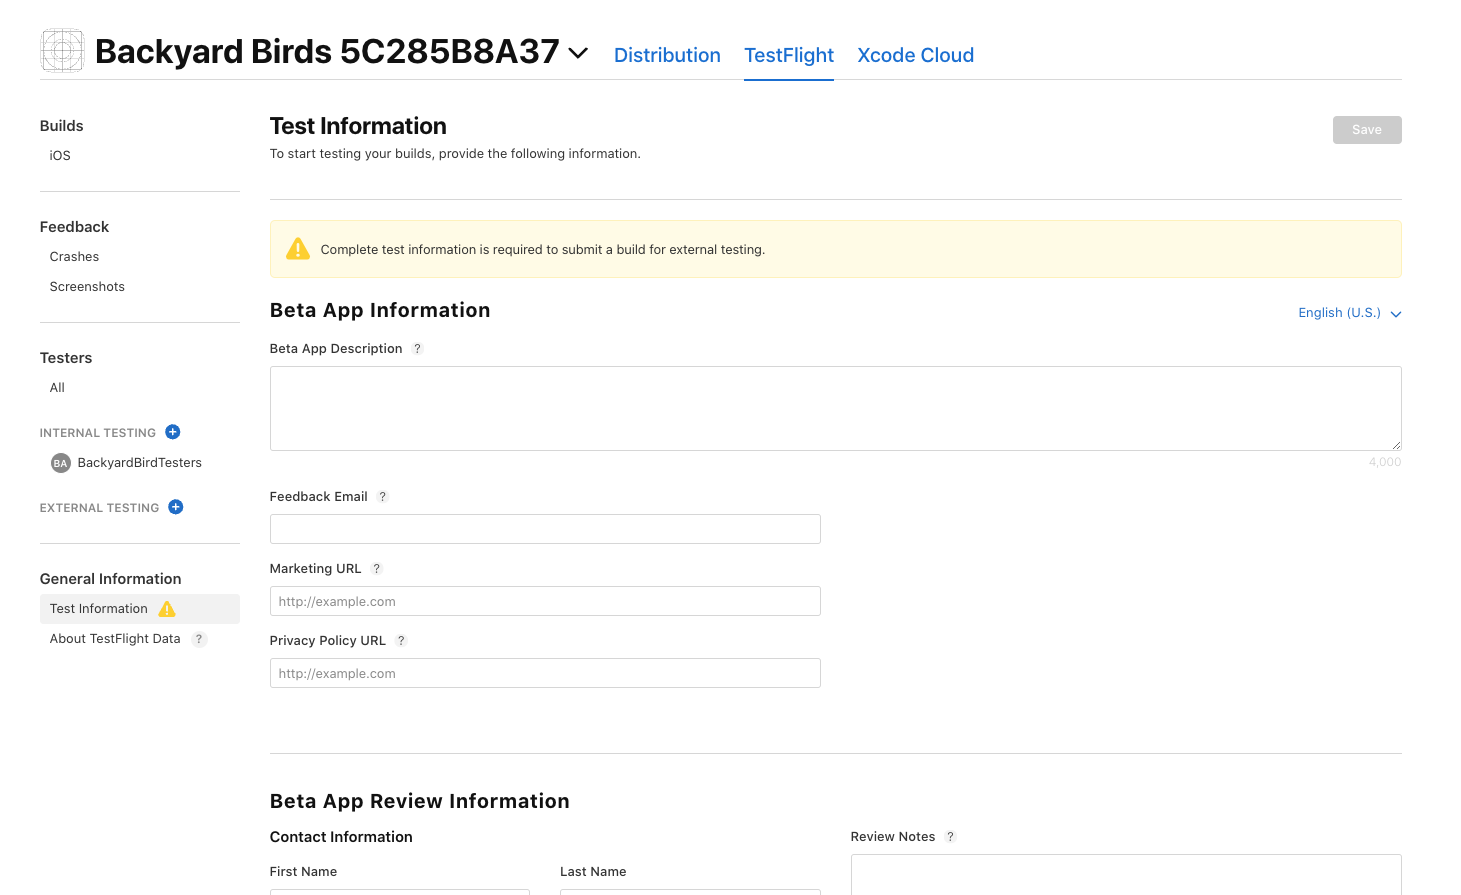Screen dimensions: 1461x895
Task: Click the 'General Information' sidebar heading
Action: (111, 579)
